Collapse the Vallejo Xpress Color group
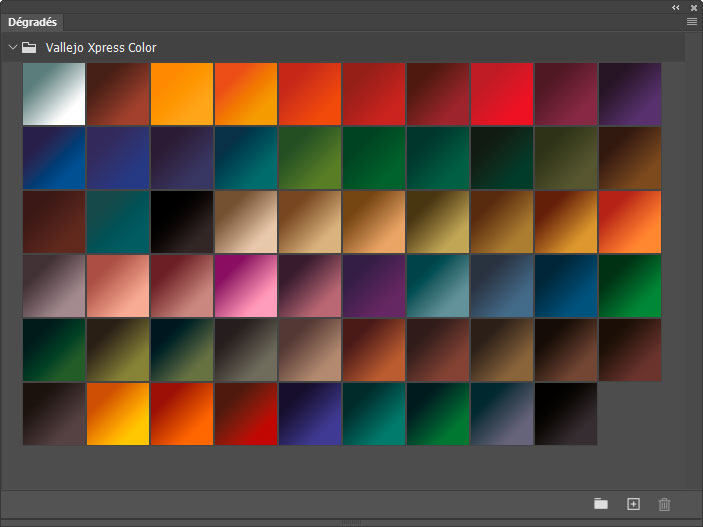 point(12,47)
